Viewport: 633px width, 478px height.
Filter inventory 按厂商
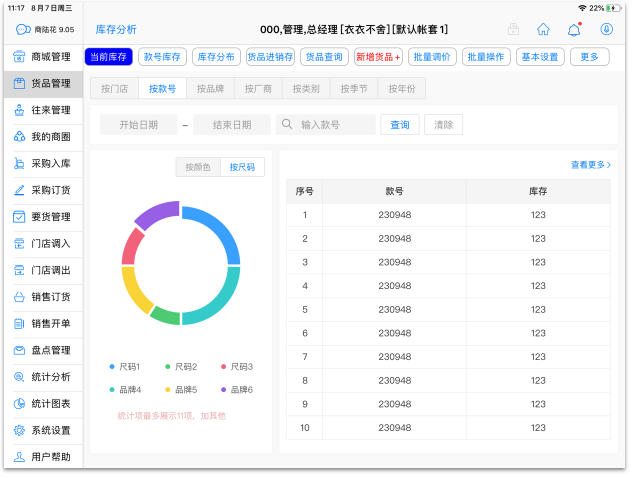click(258, 89)
